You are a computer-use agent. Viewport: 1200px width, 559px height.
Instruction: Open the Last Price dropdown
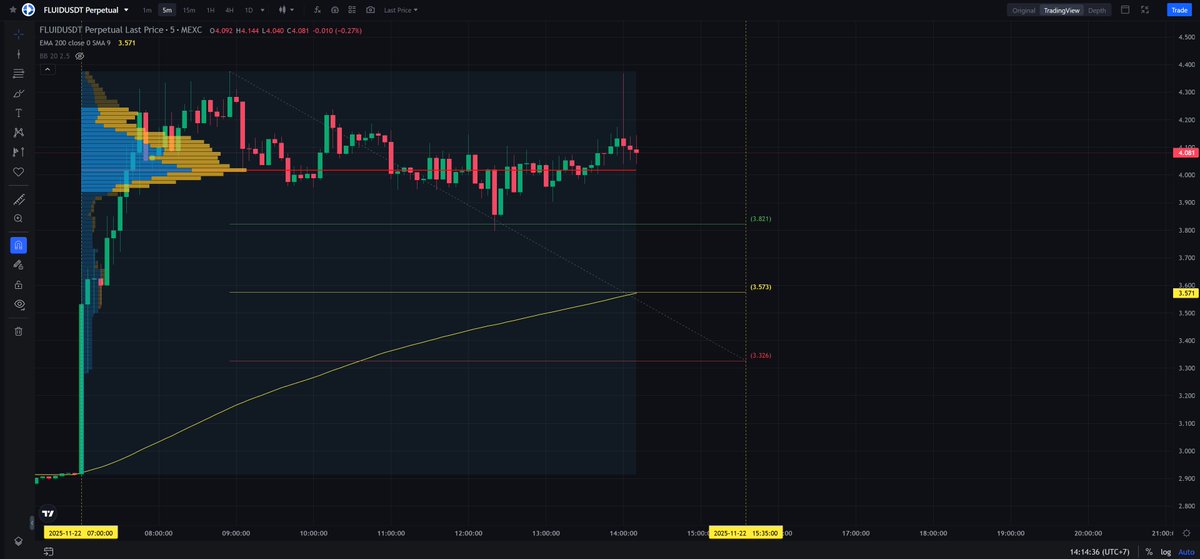(401, 10)
